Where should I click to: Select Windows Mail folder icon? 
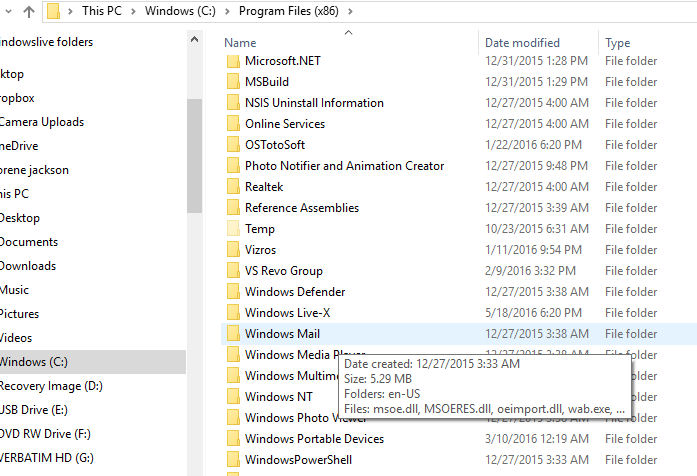point(233,334)
